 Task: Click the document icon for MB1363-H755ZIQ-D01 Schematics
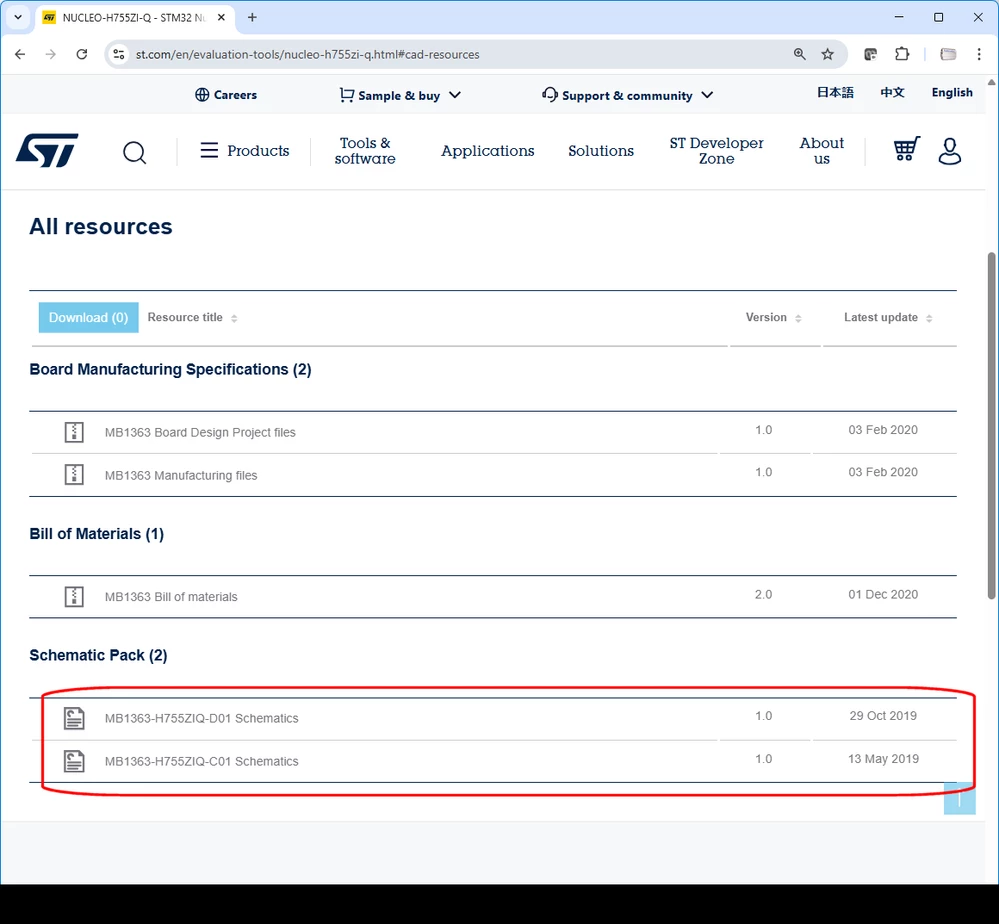pyautogui.click(x=74, y=718)
